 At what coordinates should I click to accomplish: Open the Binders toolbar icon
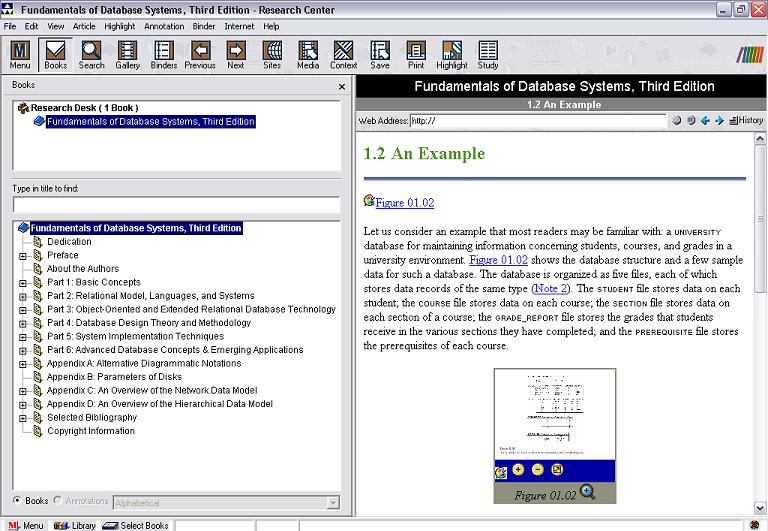click(x=164, y=54)
